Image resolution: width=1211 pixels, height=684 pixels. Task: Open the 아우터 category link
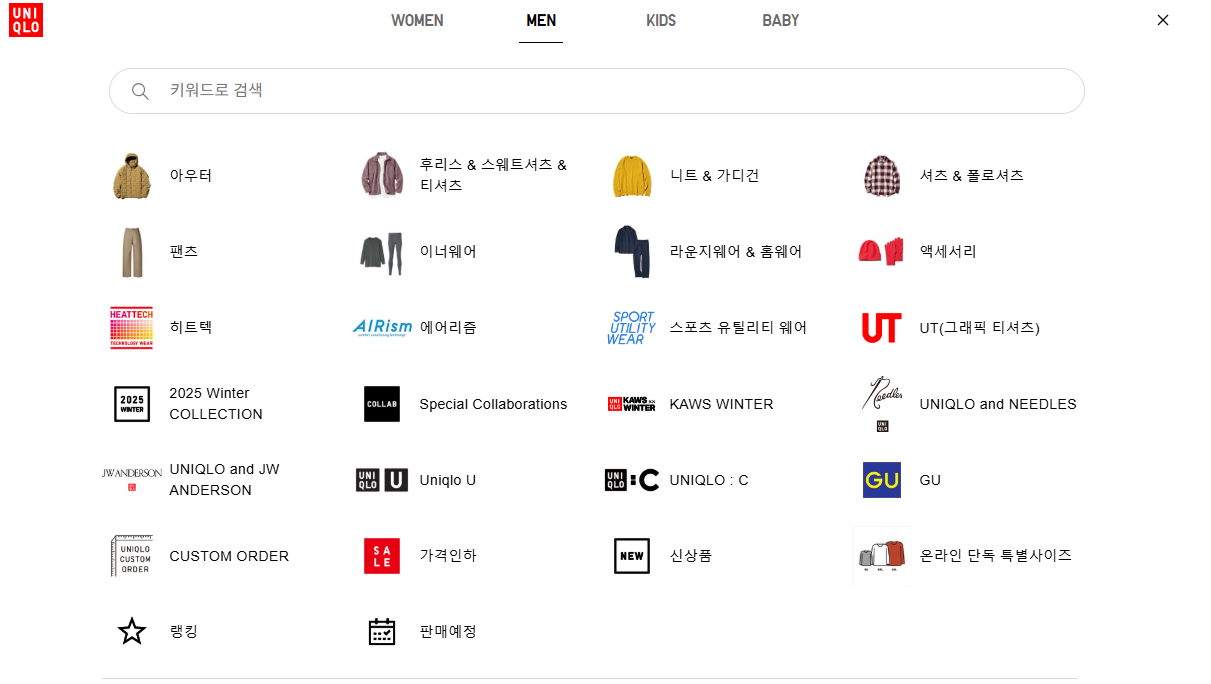point(191,176)
